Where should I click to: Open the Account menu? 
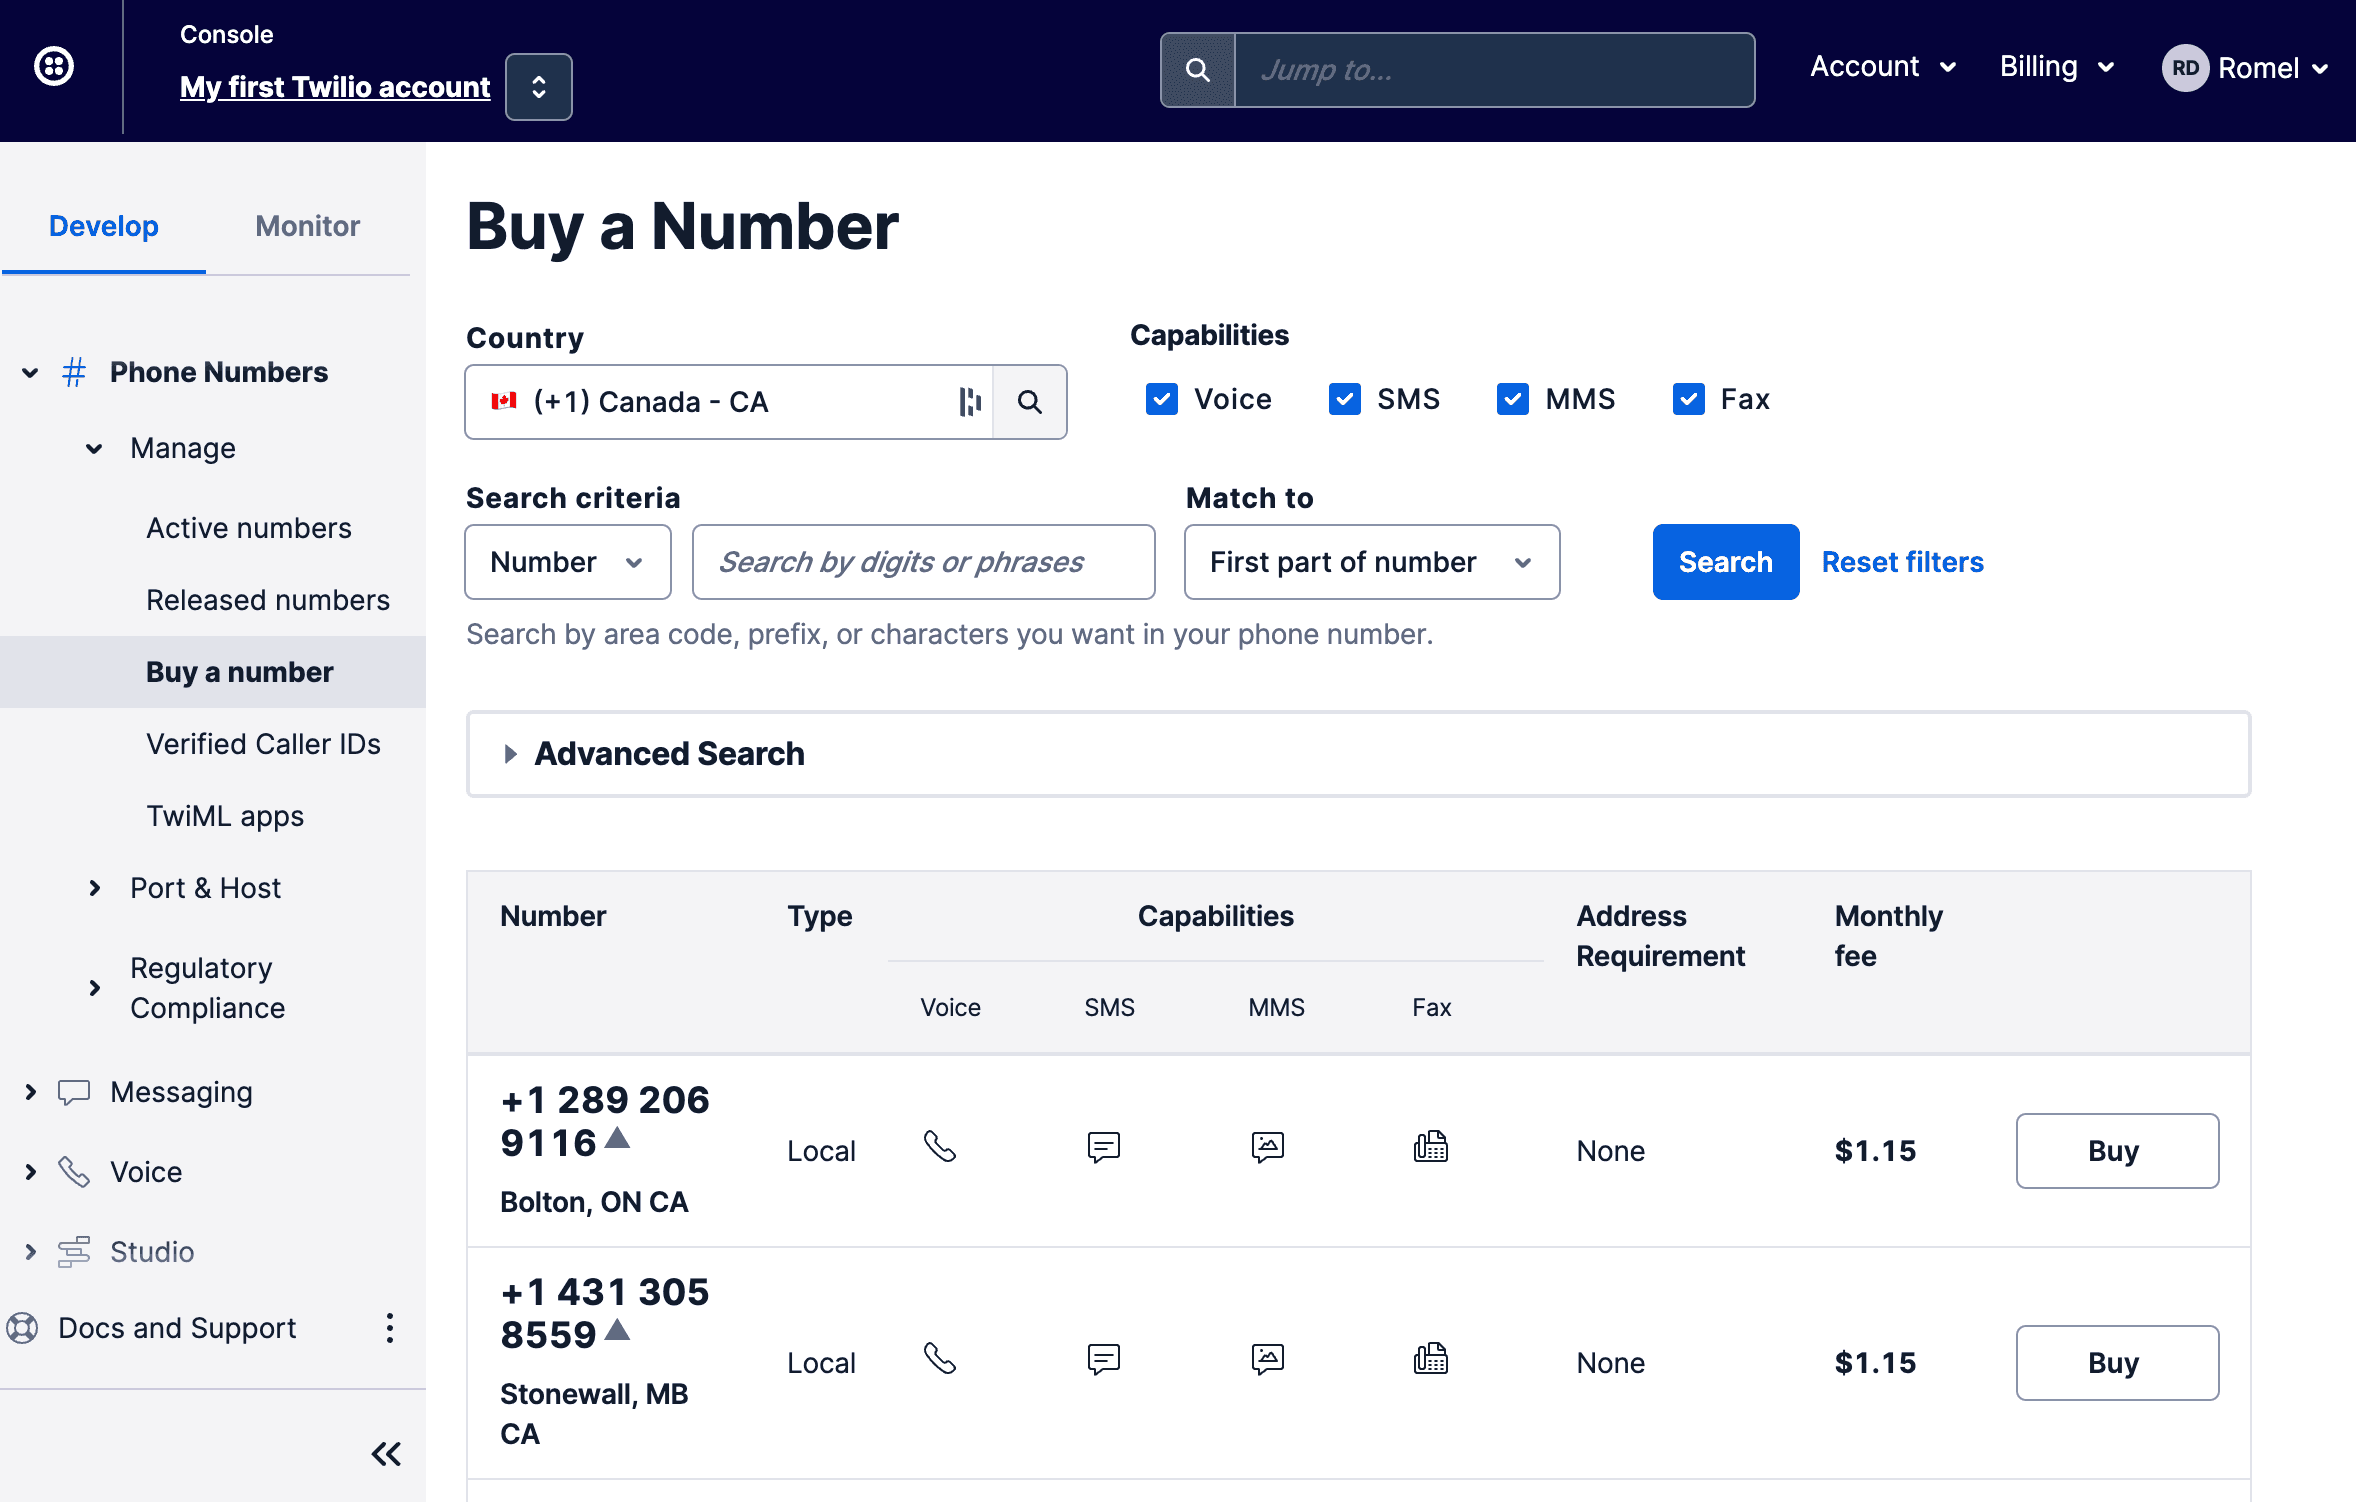tap(1883, 67)
